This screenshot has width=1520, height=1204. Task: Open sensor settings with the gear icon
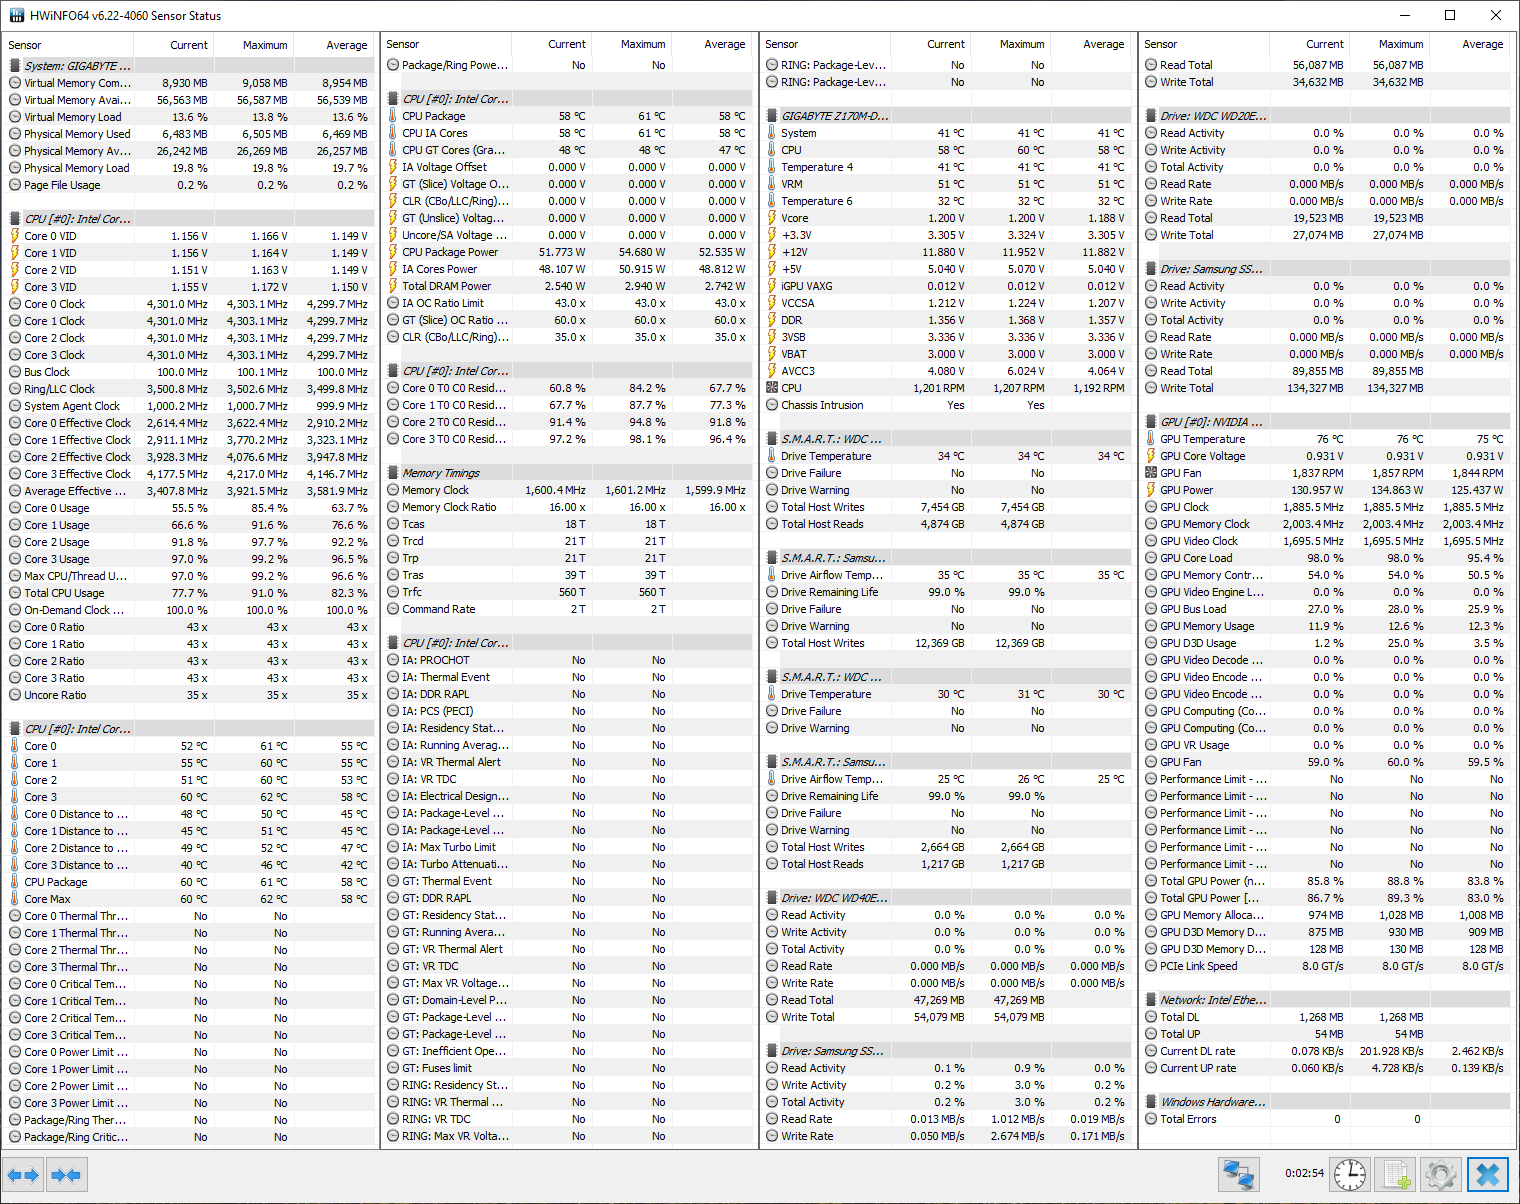point(1440,1174)
